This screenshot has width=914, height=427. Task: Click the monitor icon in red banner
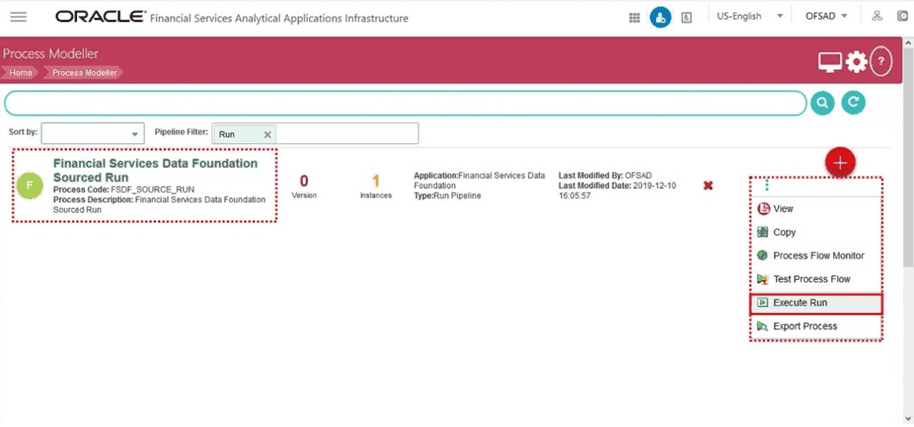[x=830, y=62]
